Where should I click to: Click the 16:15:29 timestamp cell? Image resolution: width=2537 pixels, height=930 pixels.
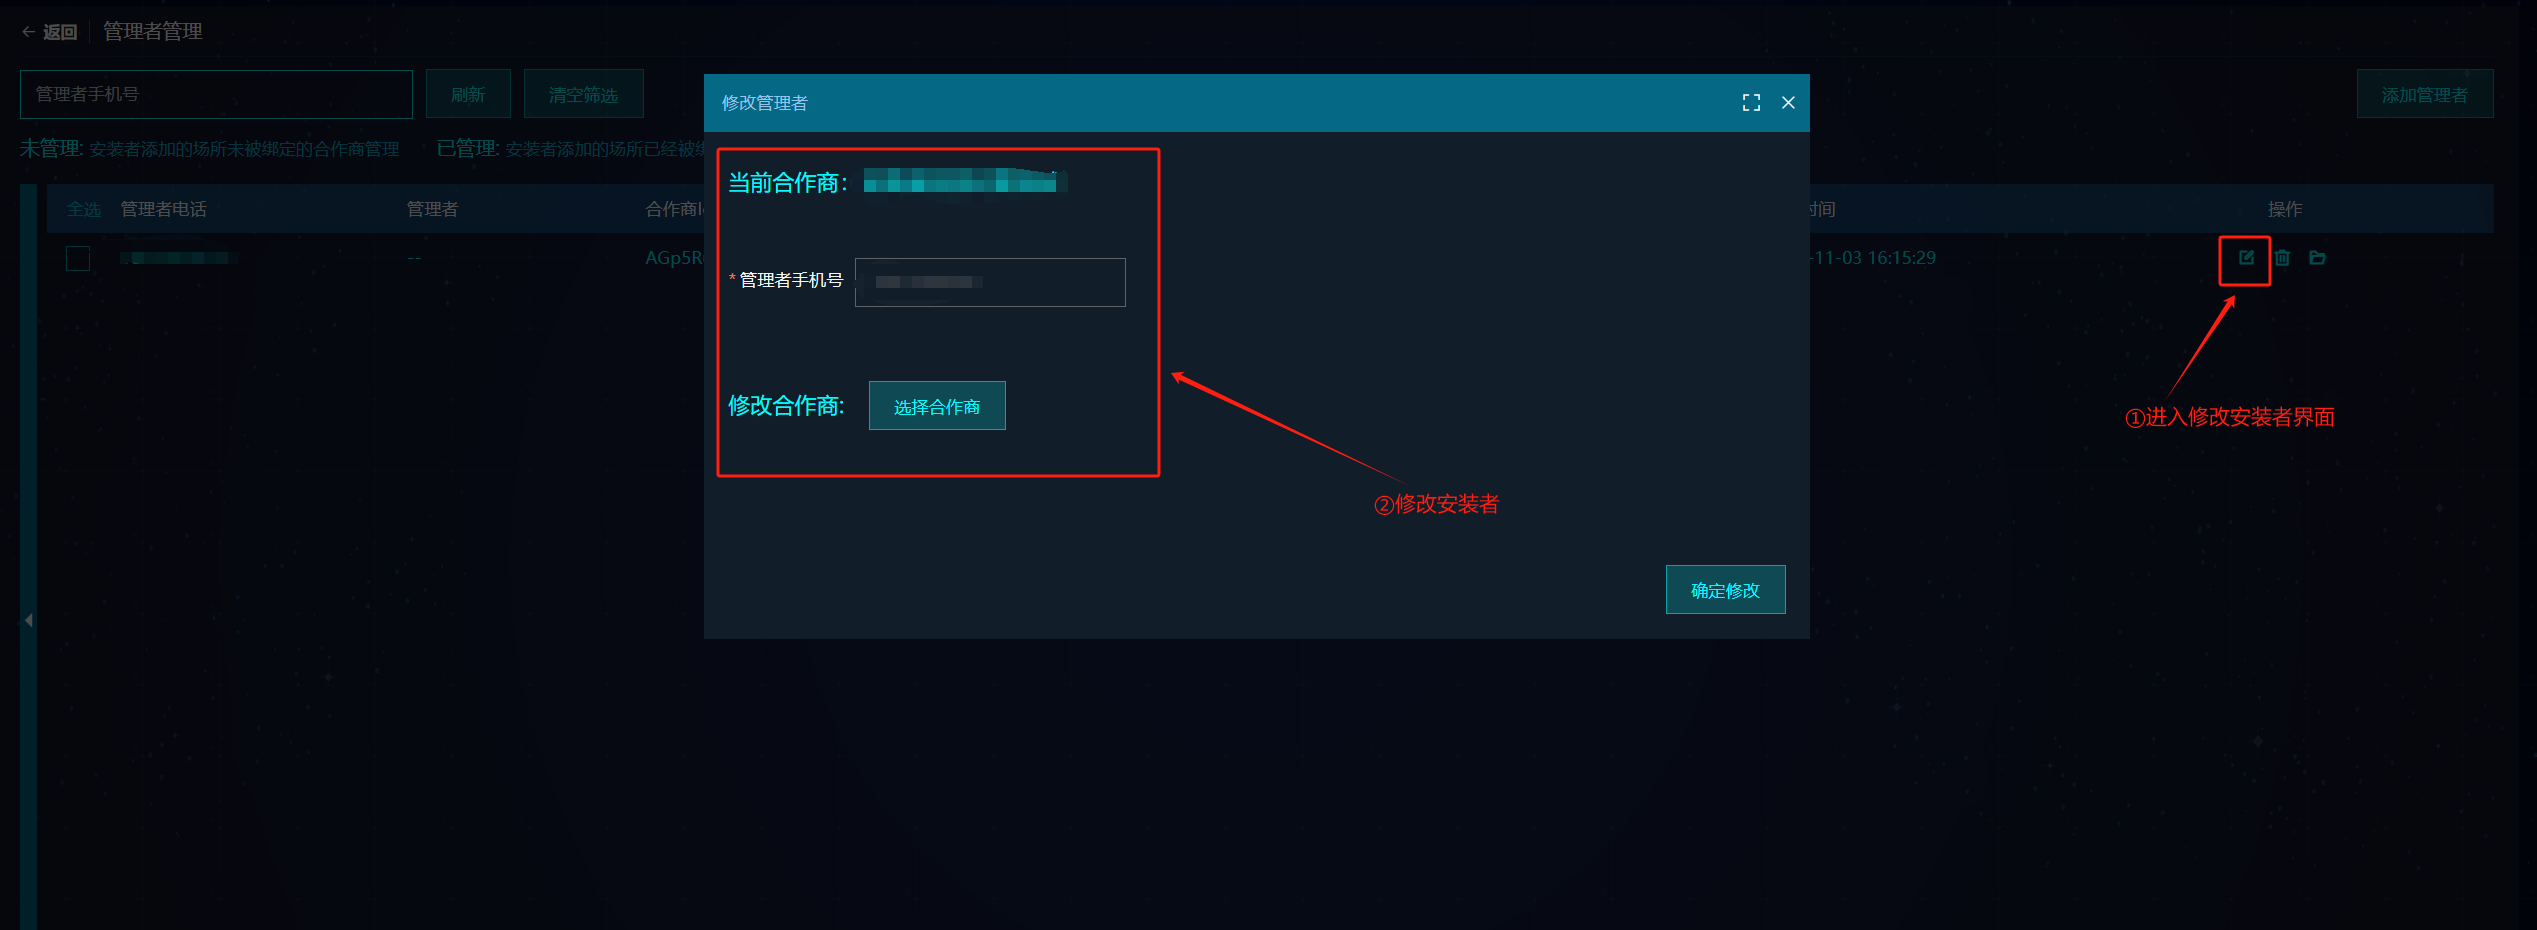tap(1875, 258)
